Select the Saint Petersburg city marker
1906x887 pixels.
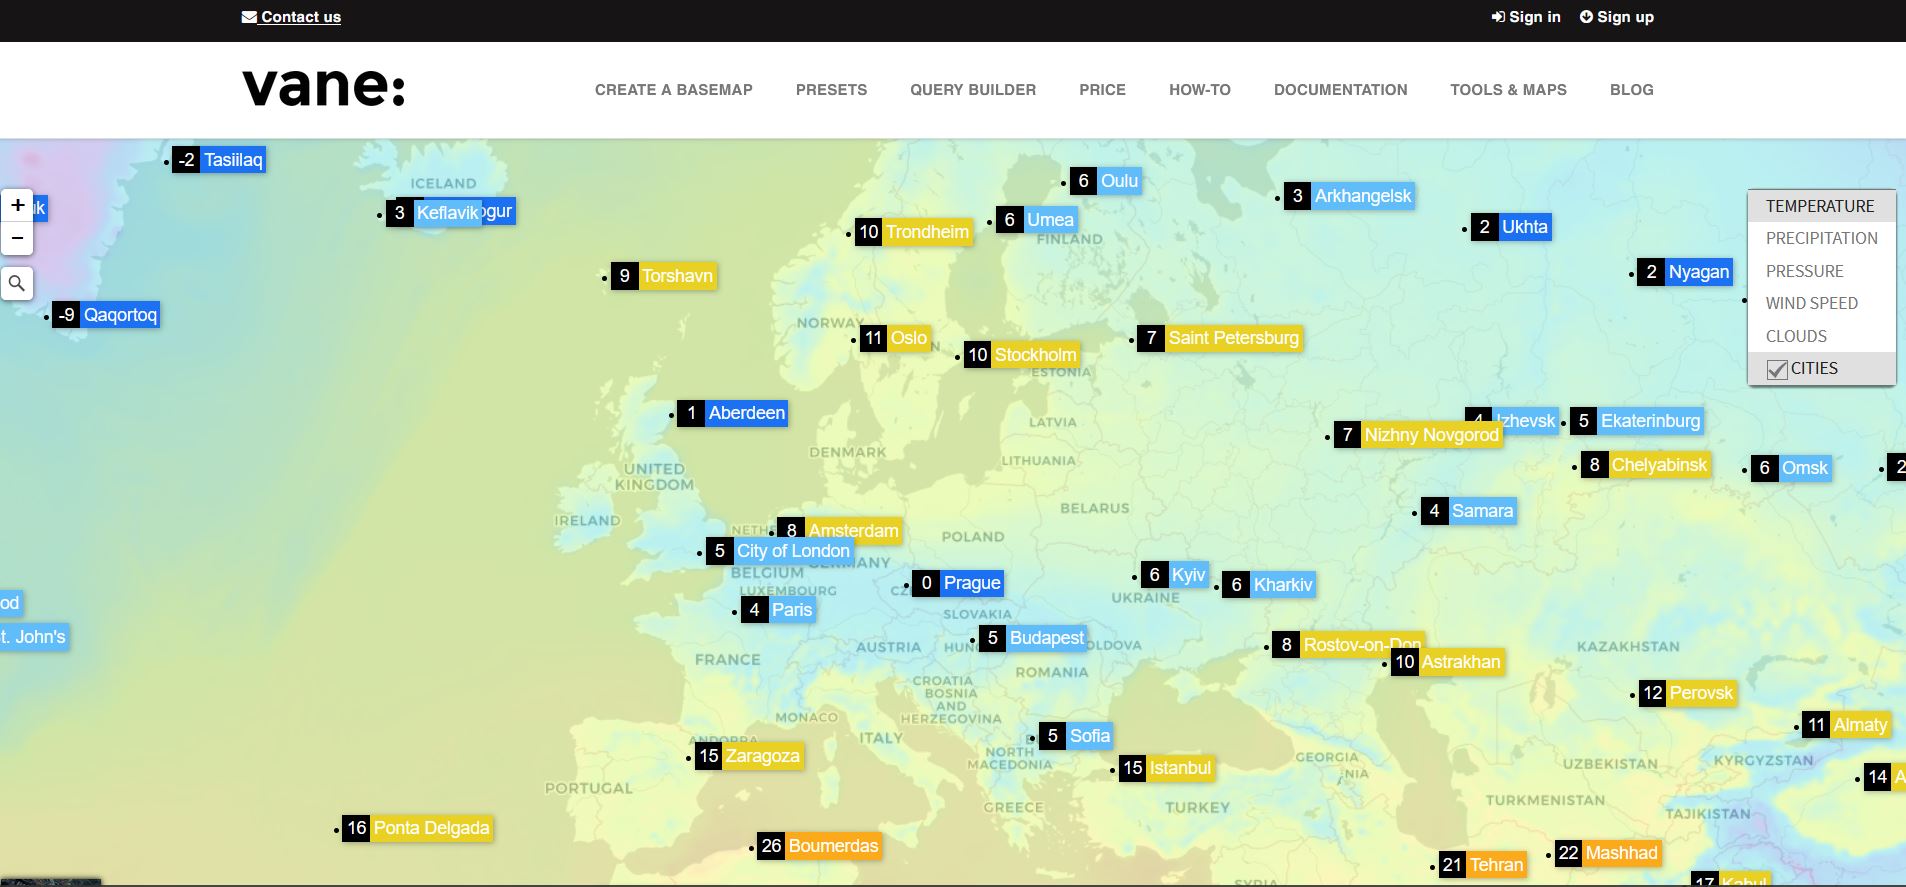pos(1220,338)
